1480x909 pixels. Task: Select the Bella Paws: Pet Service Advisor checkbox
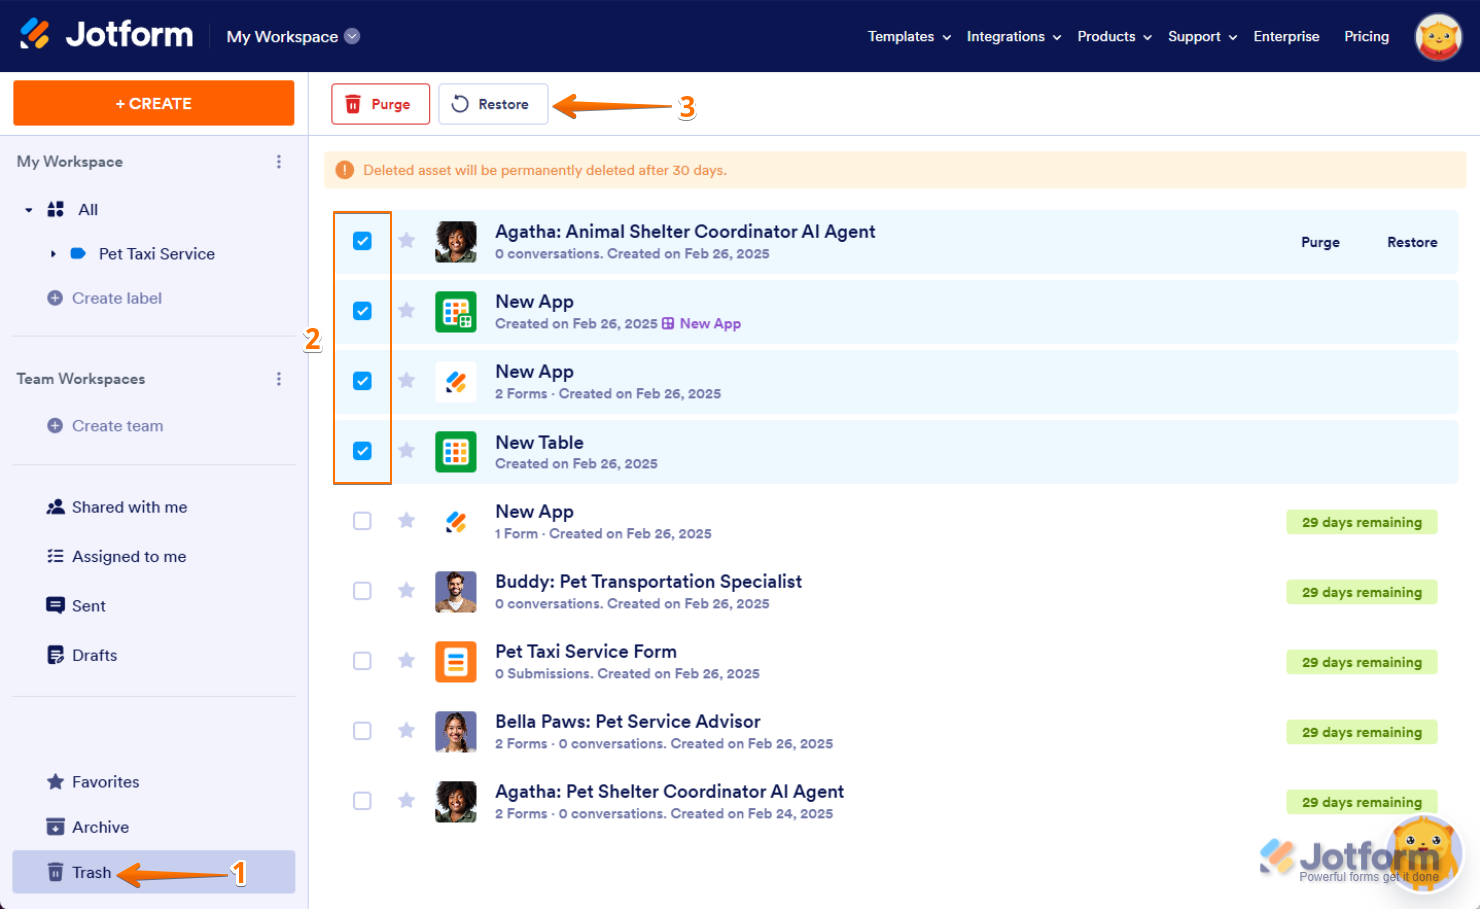point(362,731)
